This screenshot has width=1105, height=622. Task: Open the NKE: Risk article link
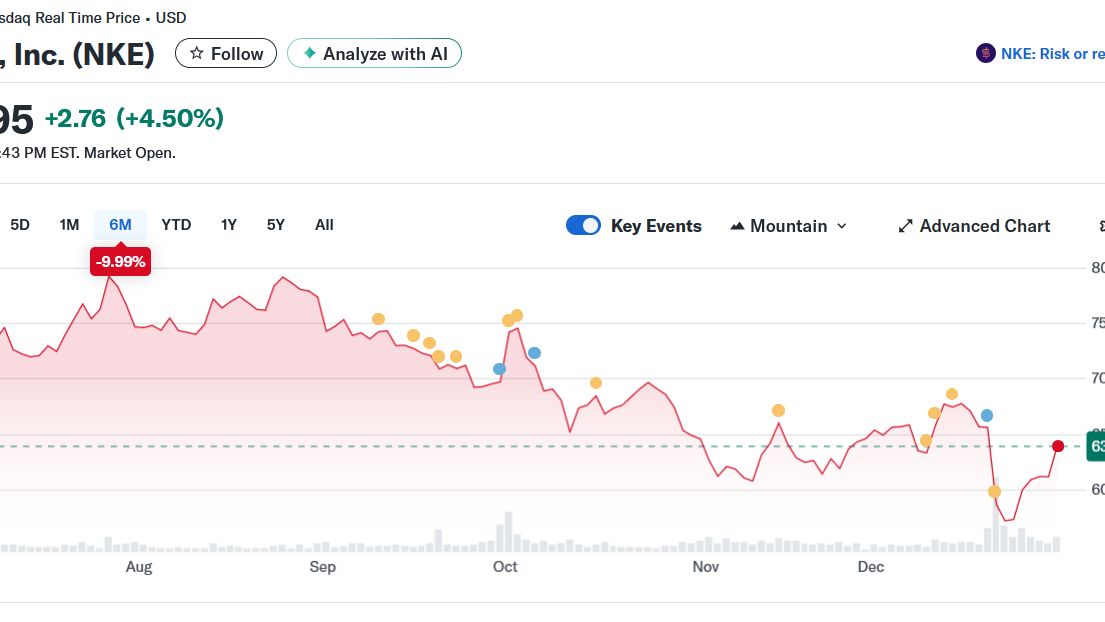1052,54
